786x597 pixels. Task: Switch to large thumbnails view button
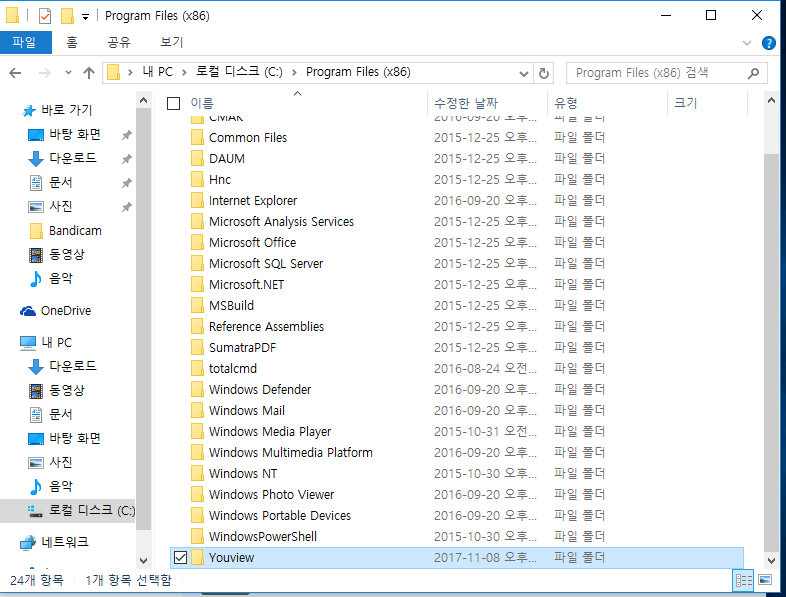pyautogui.click(x=765, y=580)
